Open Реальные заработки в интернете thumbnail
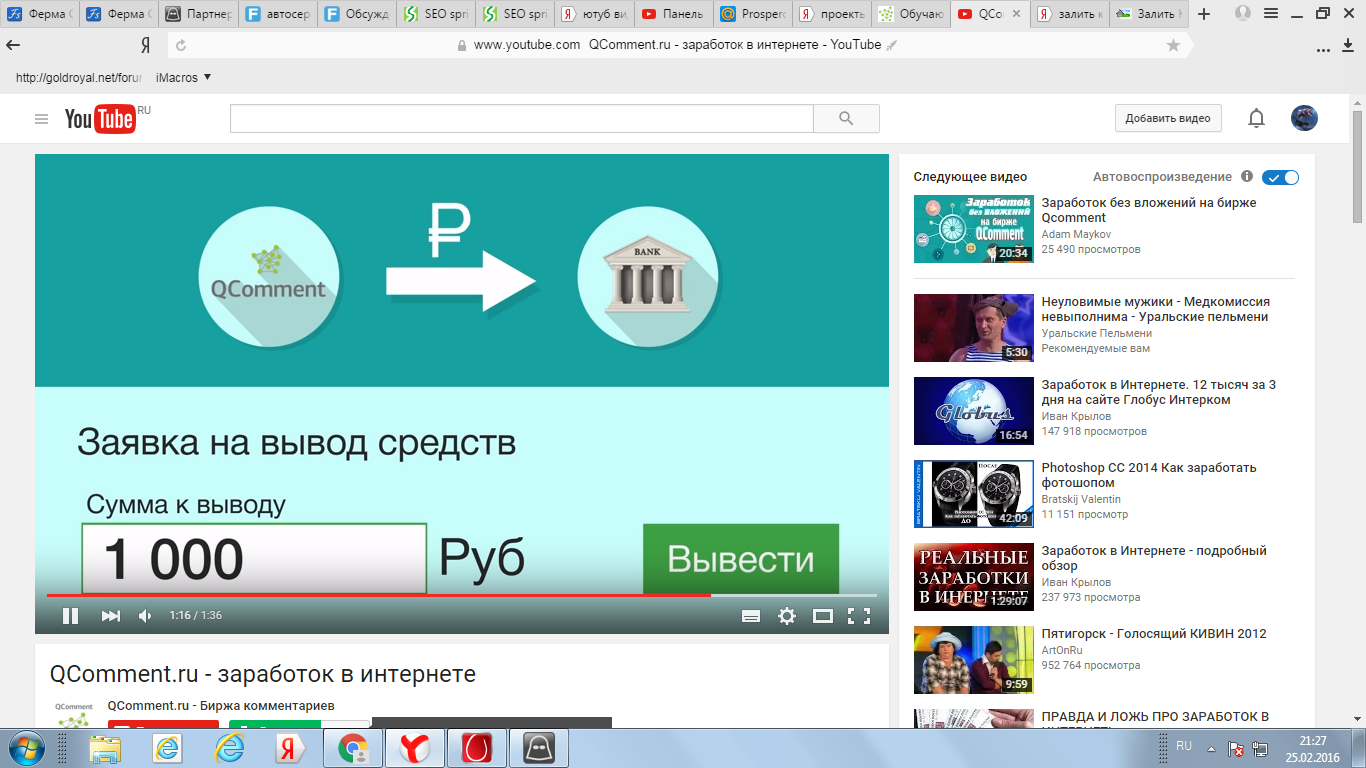 point(974,577)
